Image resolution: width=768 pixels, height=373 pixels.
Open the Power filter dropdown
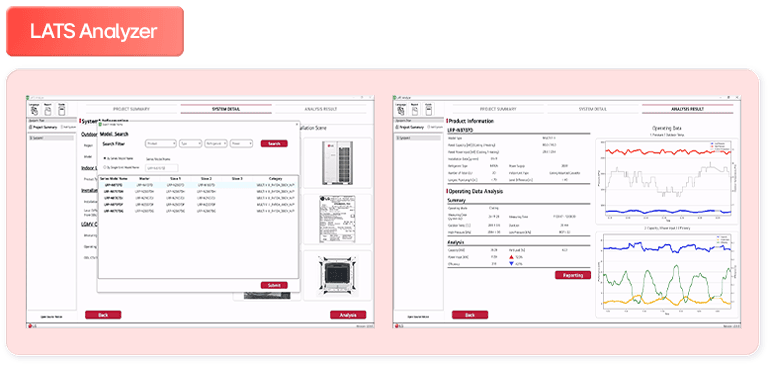pyautogui.click(x=241, y=143)
